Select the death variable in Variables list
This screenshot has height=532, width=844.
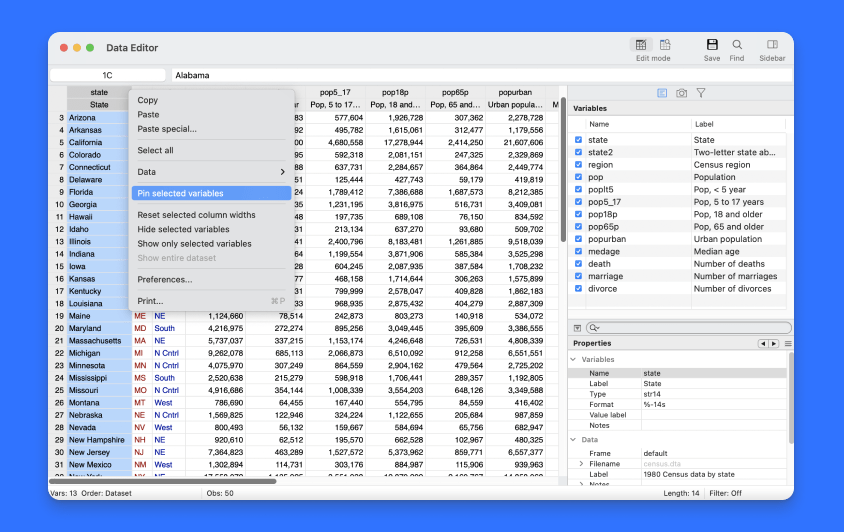click(x=681, y=263)
